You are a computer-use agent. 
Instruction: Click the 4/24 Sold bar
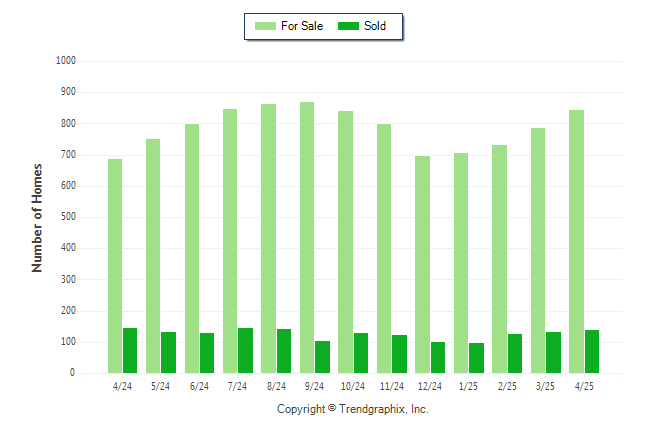point(130,350)
